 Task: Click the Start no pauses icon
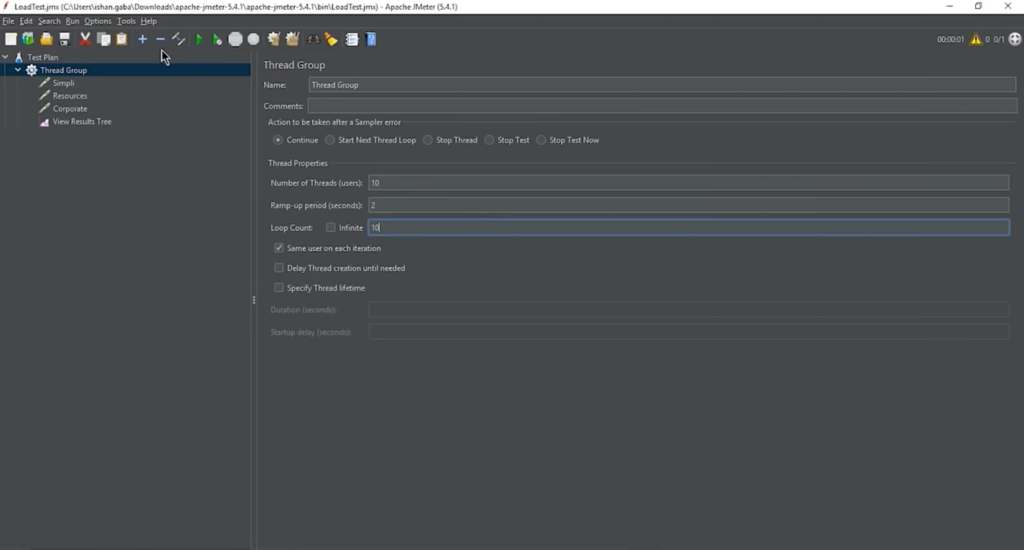click(217, 39)
